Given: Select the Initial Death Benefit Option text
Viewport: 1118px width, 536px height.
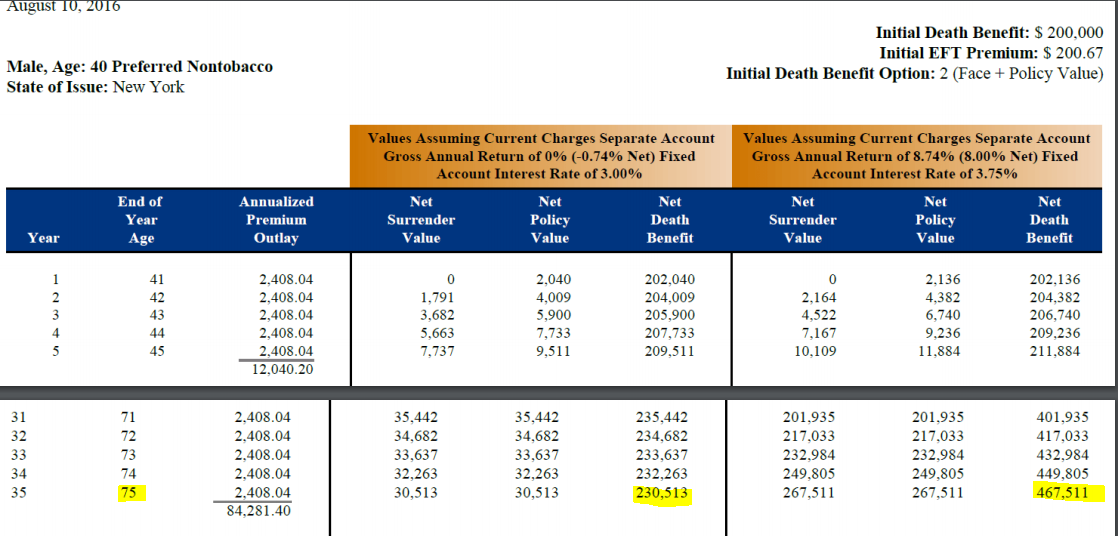Looking at the screenshot, I should coord(914,74).
